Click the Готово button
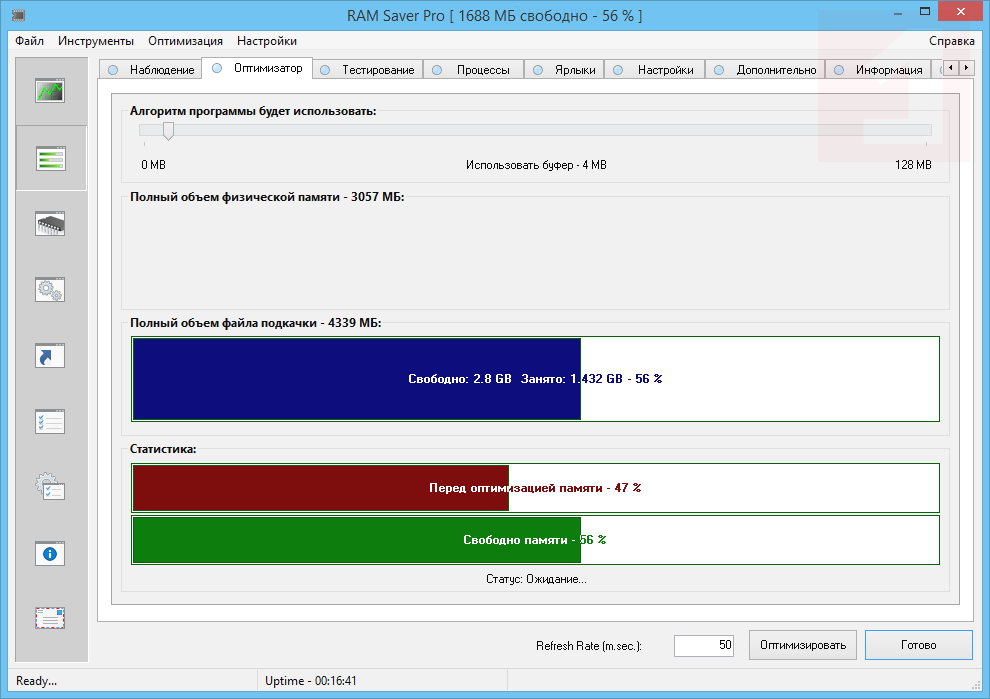Viewport: 990px width, 699px height. (x=919, y=645)
